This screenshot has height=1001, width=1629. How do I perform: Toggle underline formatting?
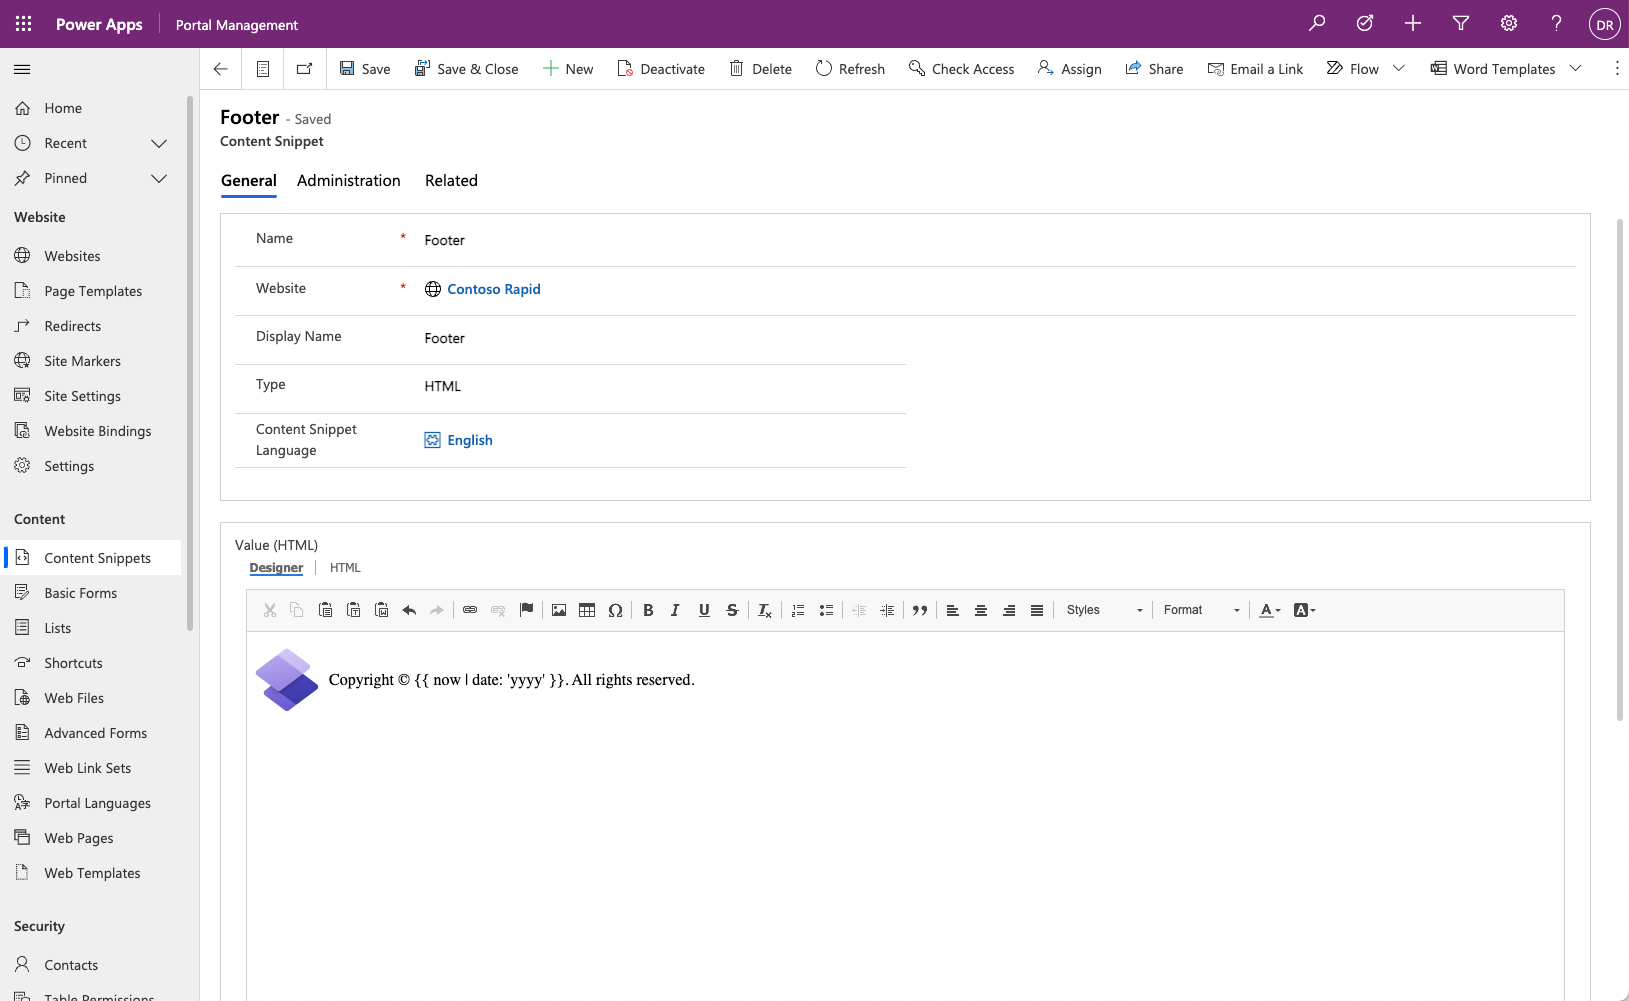point(704,610)
